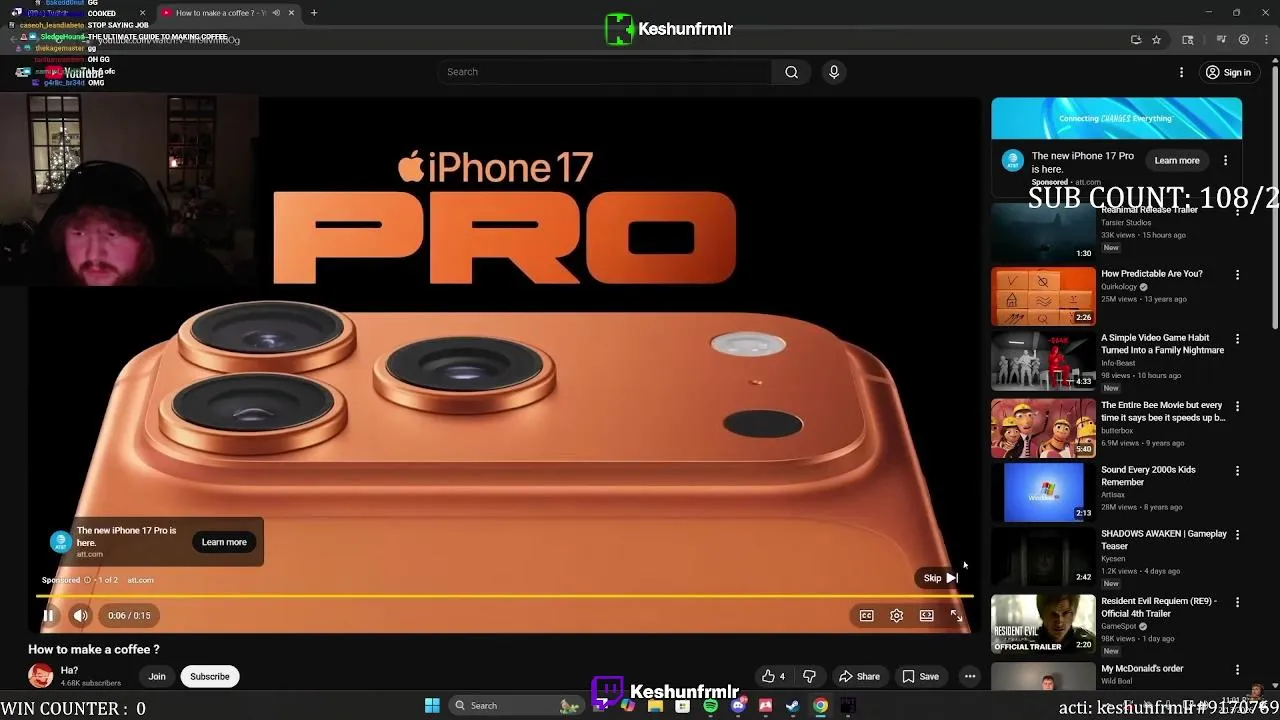
Task: Click the AT&T advertiser logo in overlay
Action: (61, 542)
